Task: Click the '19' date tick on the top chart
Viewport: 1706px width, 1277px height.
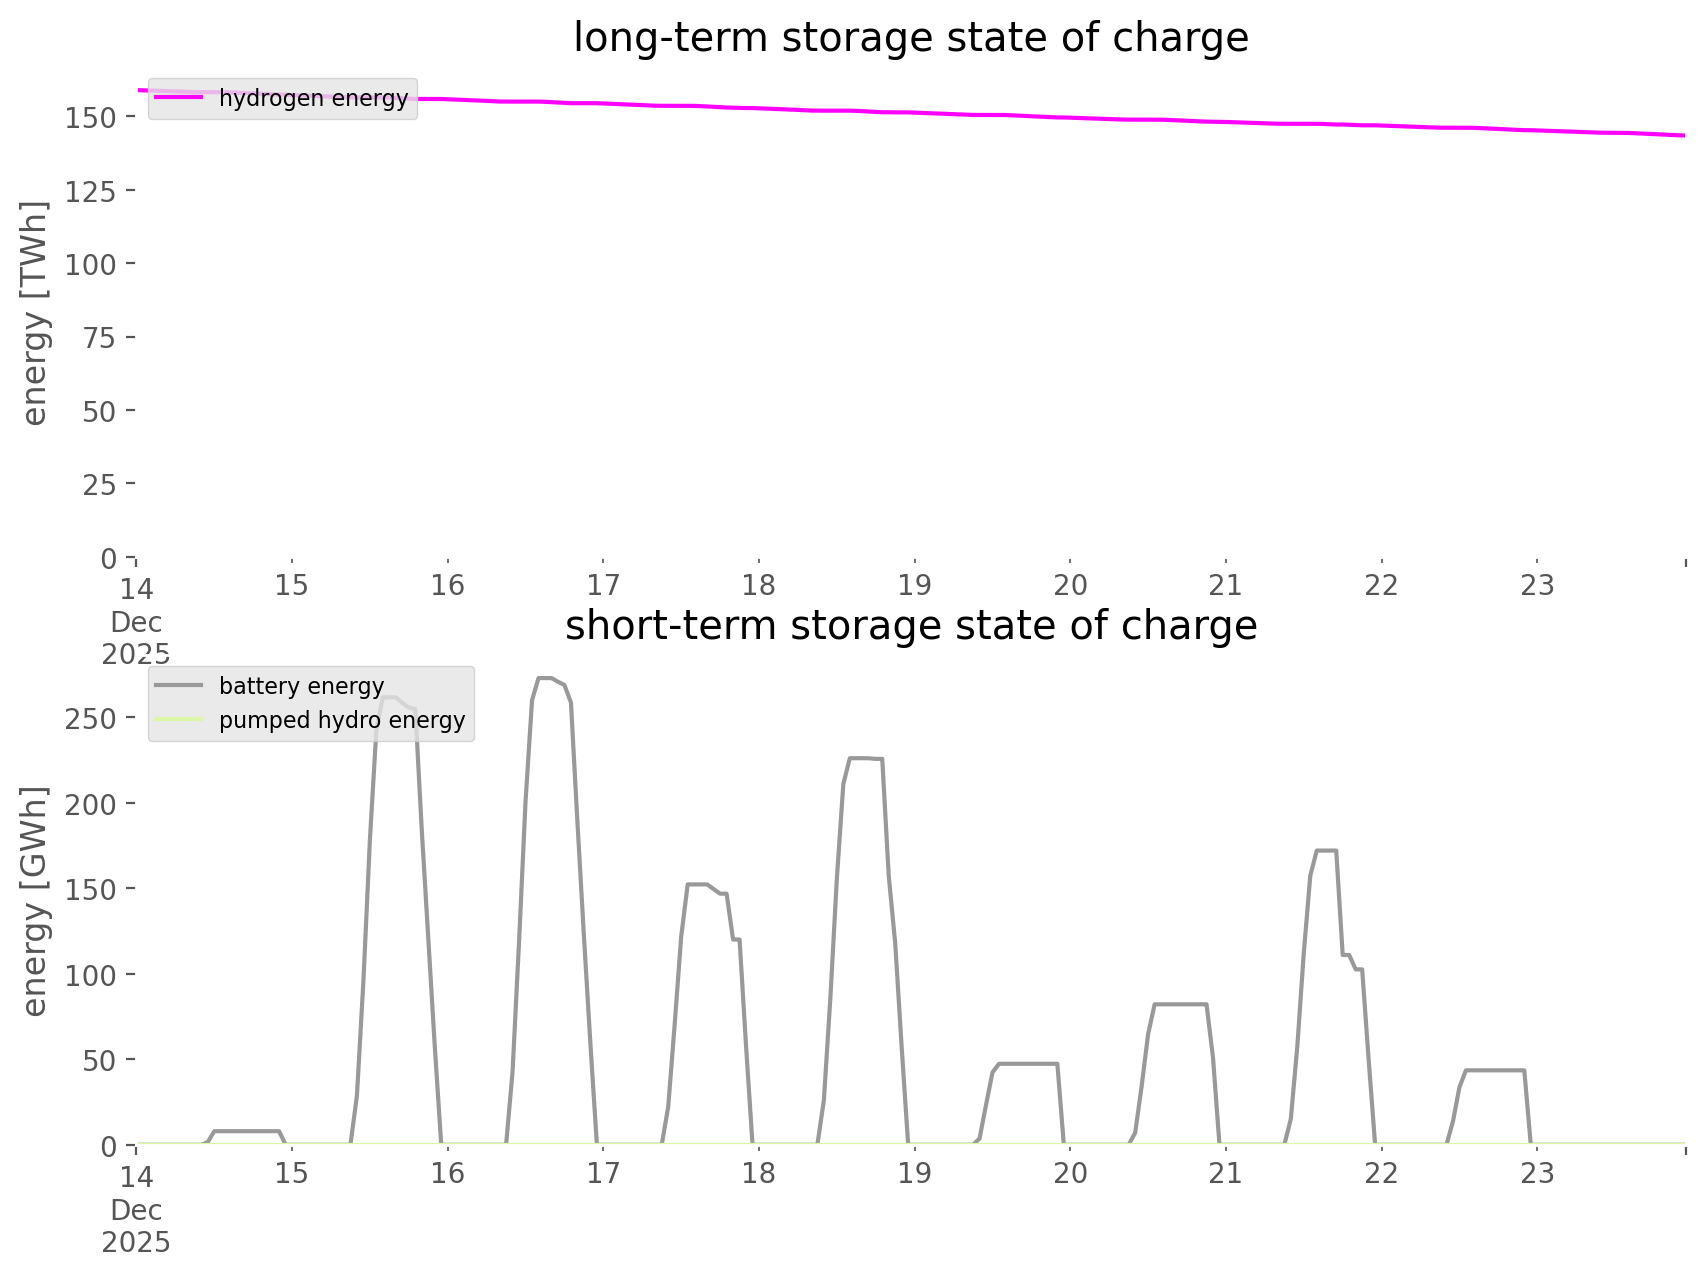Action: (914, 585)
